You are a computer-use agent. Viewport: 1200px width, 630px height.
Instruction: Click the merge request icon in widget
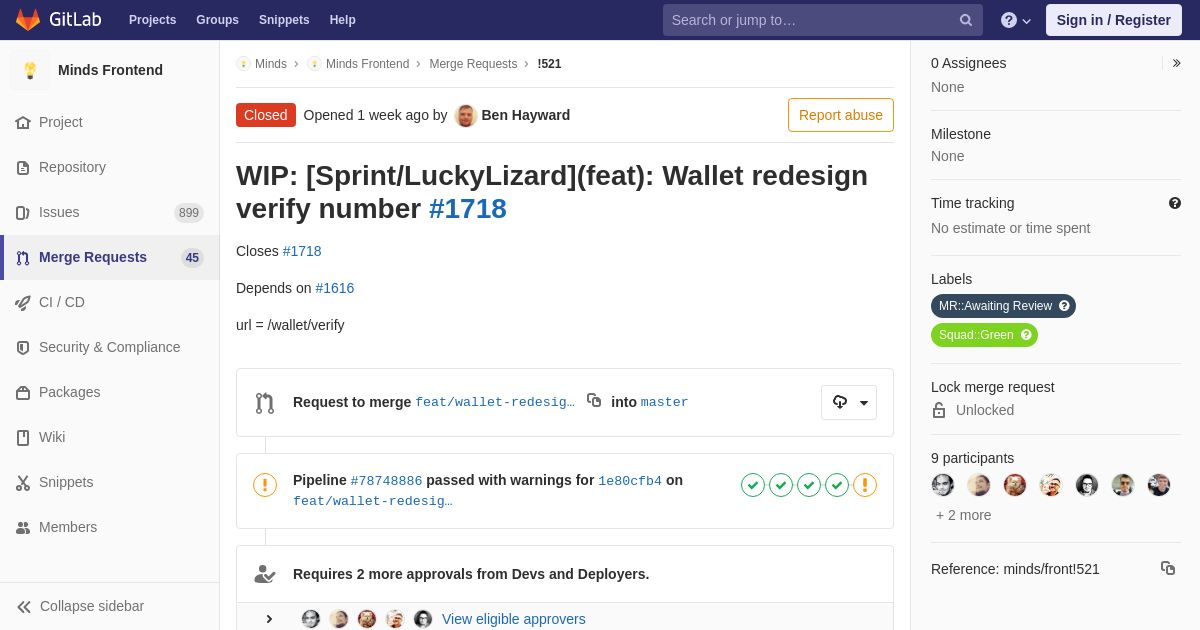pyautogui.click(x=265, y=403)
